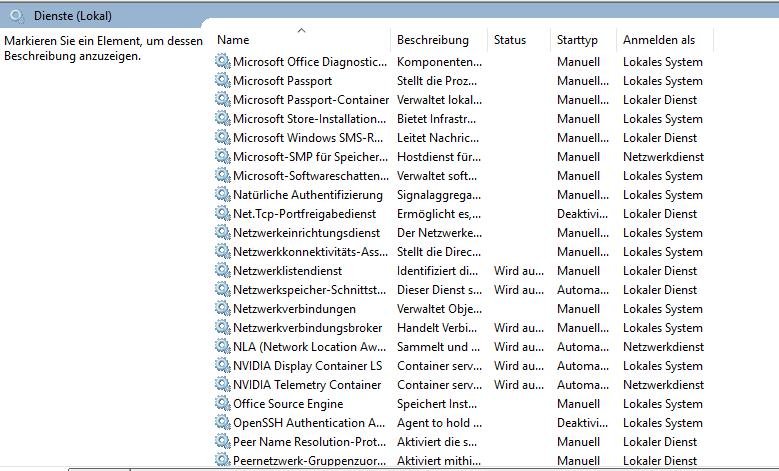Click gear icon of Netzwerkverbindungsbroker
779x471 pixels.
pyautogui.click(x=223, y=327)
